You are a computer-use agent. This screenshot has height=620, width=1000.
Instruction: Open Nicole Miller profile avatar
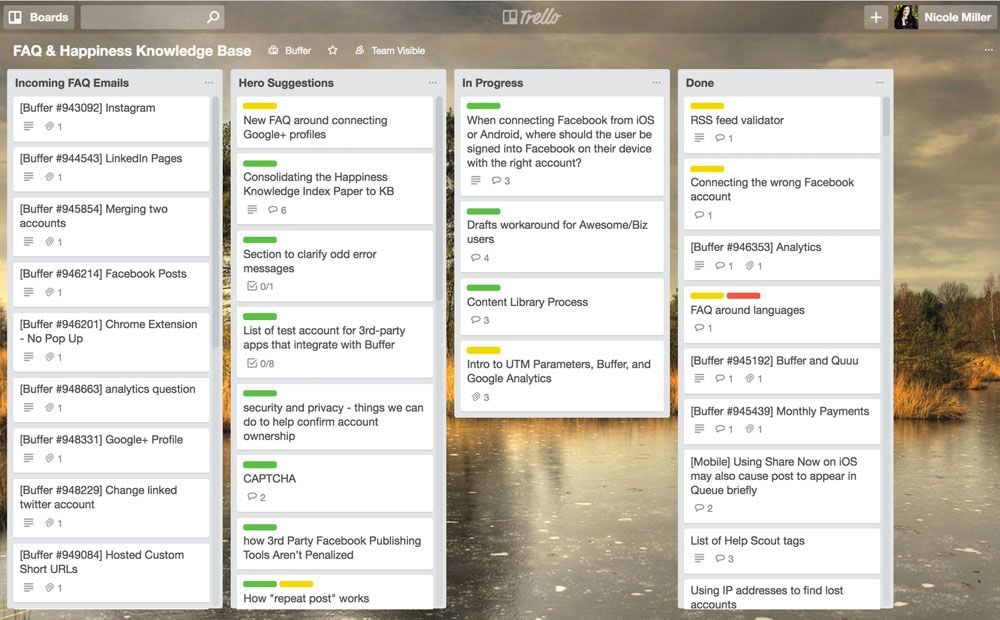pos(906,17)
